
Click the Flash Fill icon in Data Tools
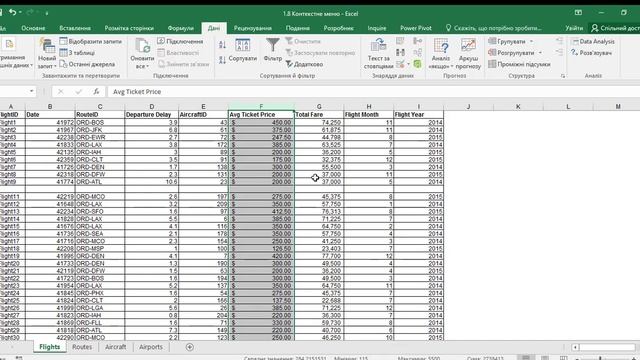point(400,41)
